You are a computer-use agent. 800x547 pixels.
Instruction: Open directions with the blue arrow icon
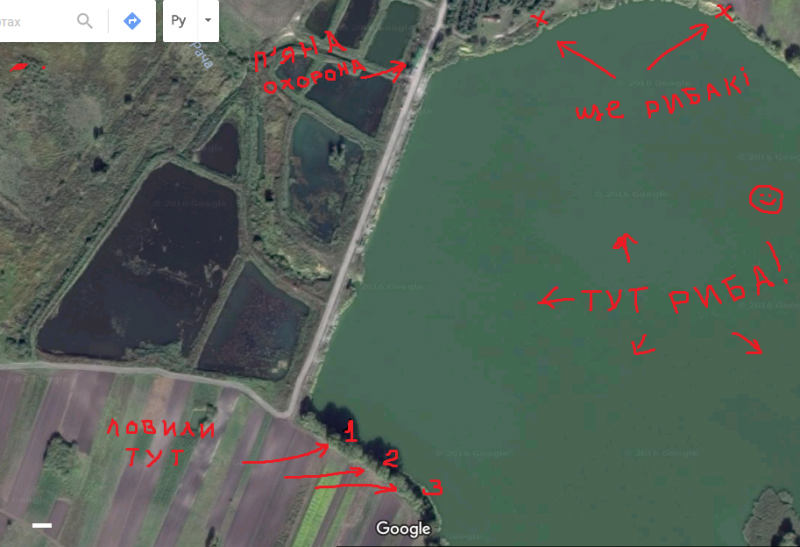pyautogui.click(x=132, y=21)
